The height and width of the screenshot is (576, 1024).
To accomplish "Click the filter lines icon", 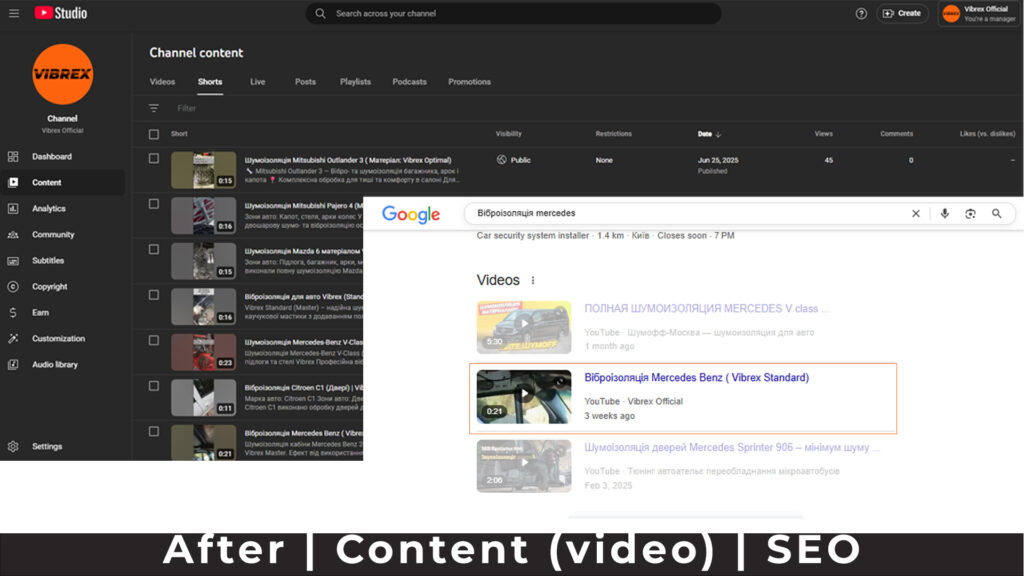I will (x=153, y=108).
